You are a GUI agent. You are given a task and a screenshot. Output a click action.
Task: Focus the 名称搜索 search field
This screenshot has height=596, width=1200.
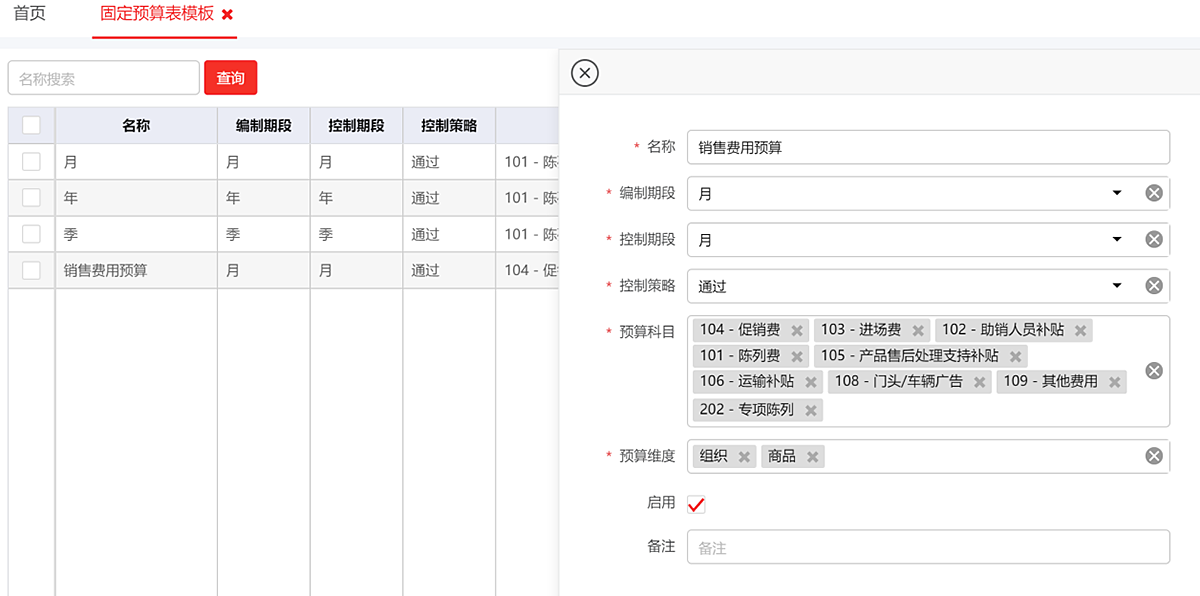[103, 78]
